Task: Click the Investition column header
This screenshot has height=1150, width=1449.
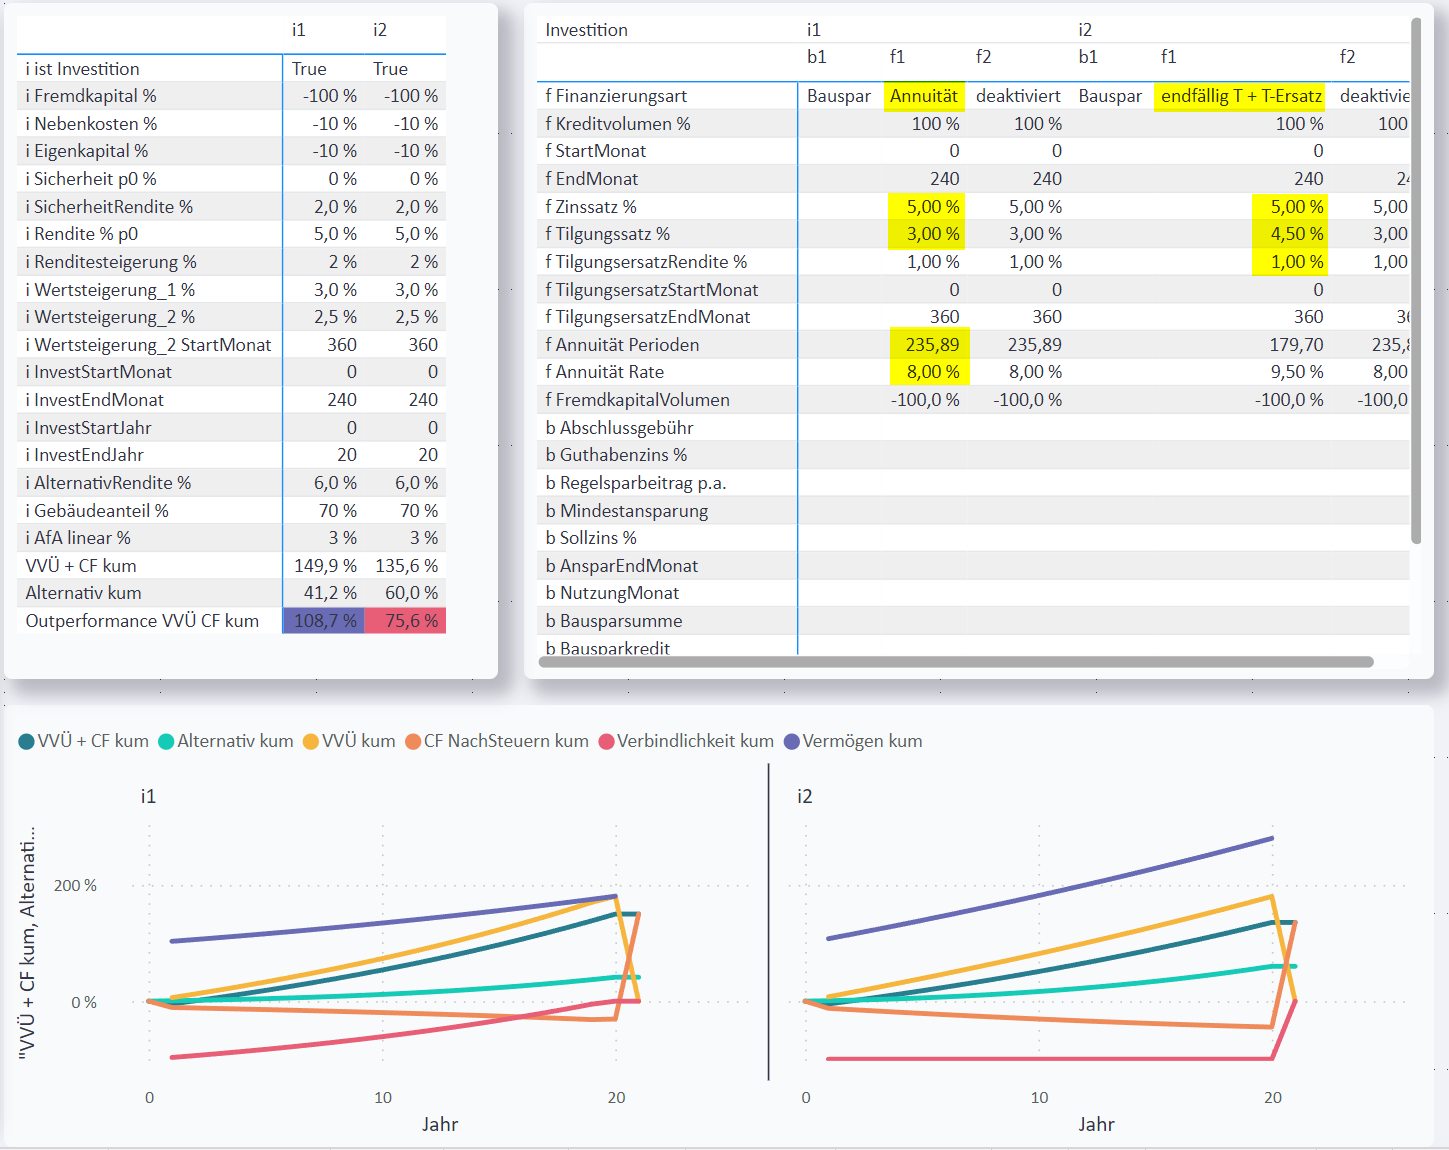Action: pyautogui.click(x=587, y=30)
